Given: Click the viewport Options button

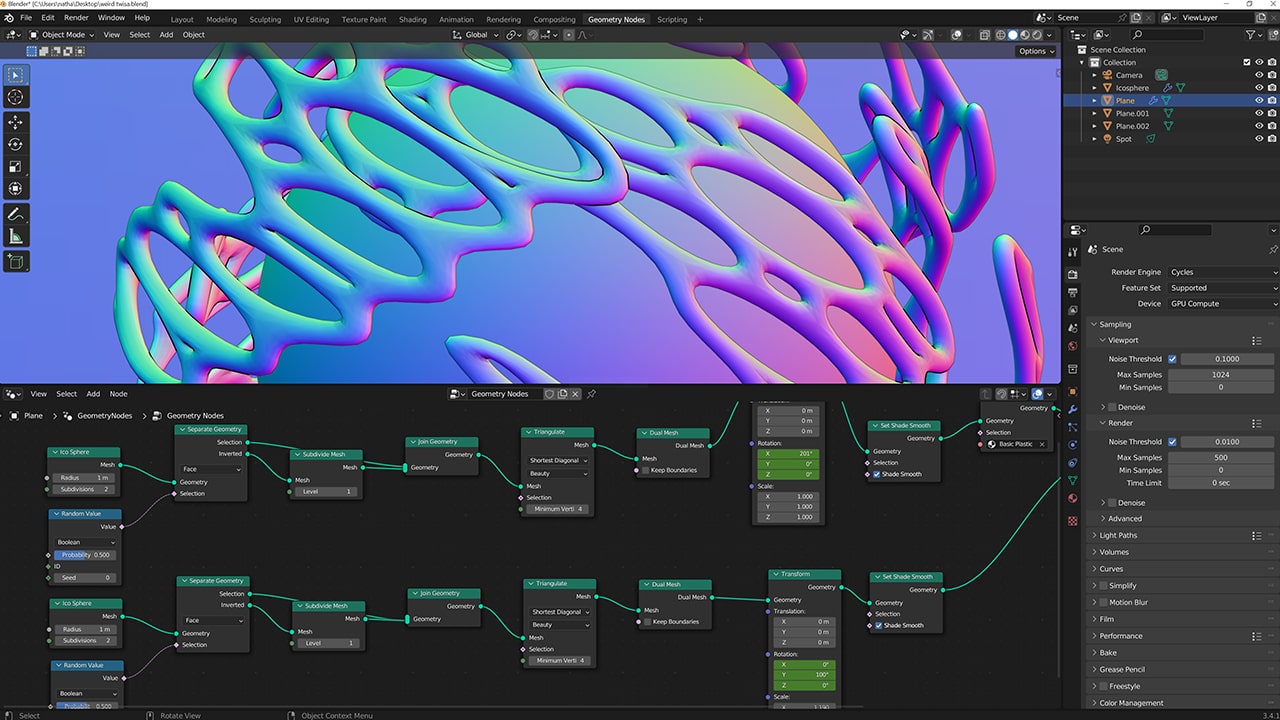Looking at the screenshot, I should (x=1035, y=51).
